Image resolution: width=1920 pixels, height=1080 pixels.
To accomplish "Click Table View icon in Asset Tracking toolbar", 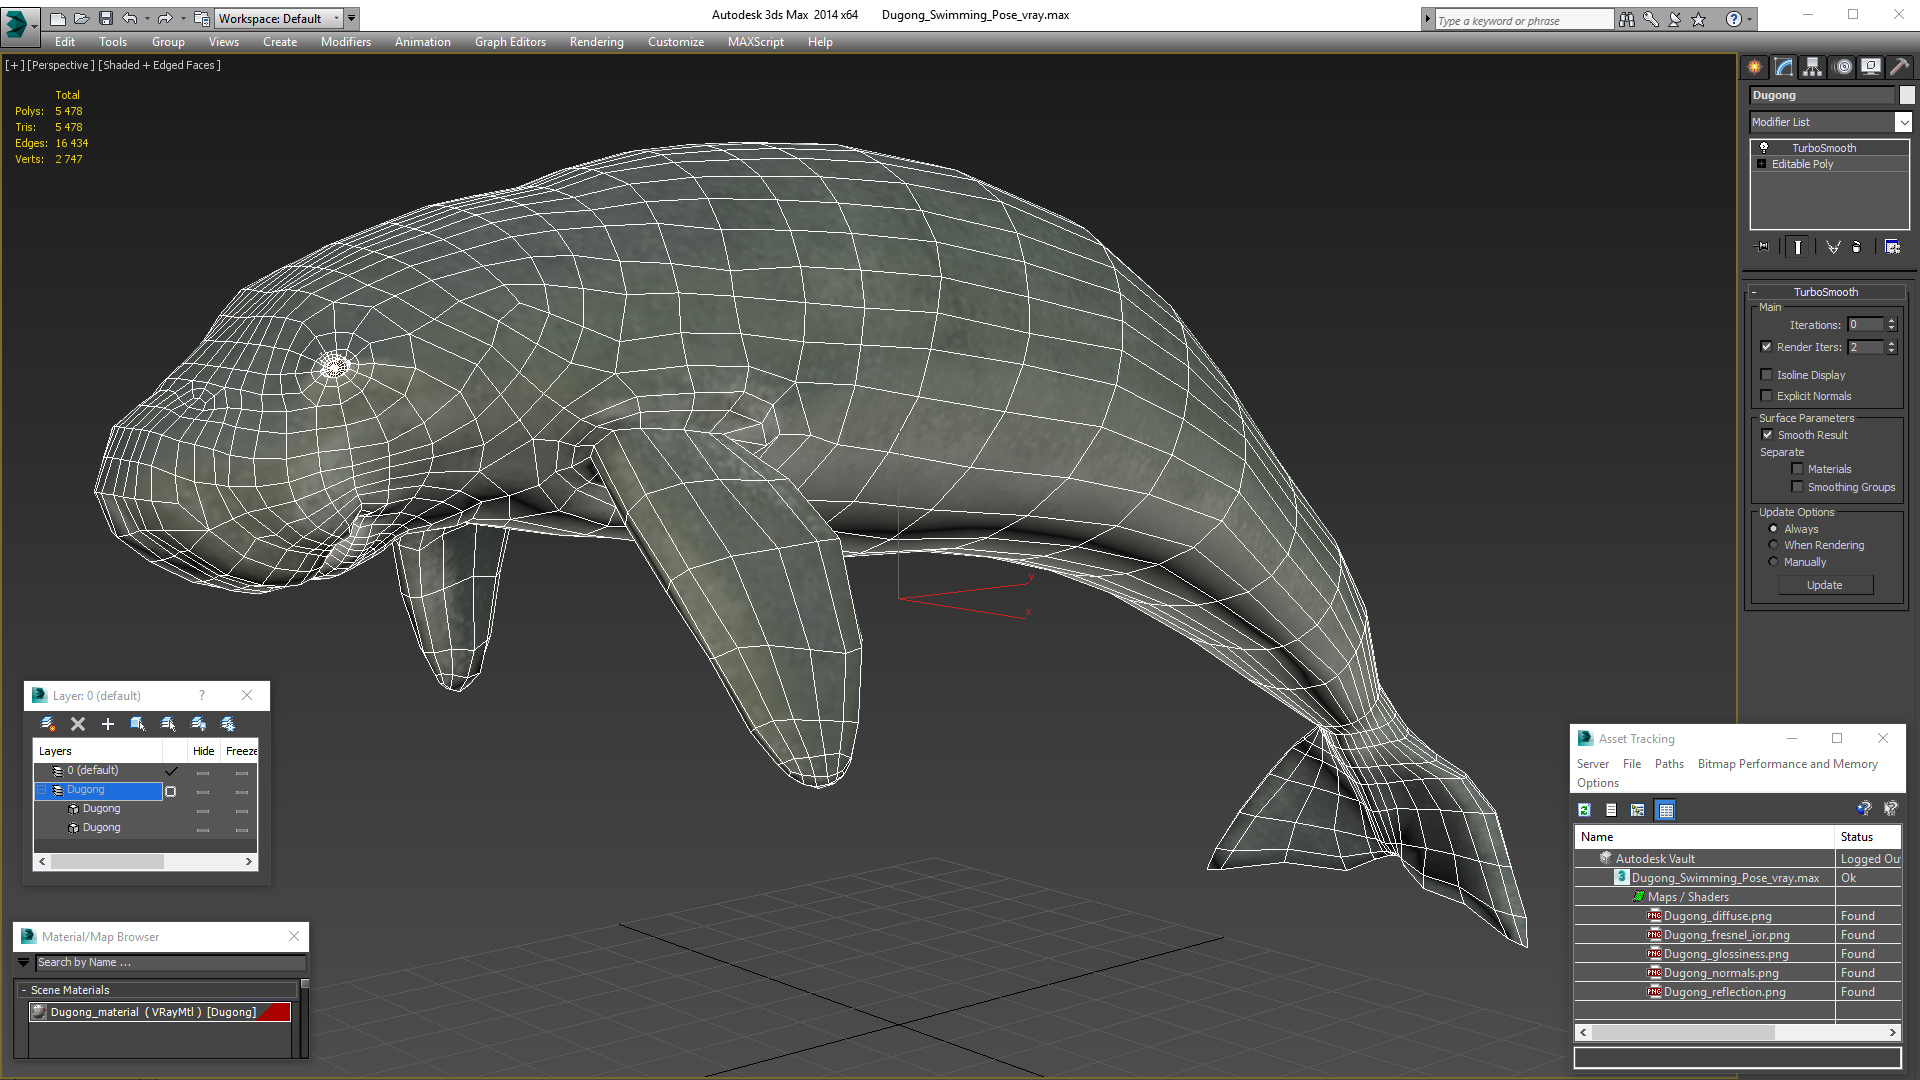I will click(x=1665, y=810).
